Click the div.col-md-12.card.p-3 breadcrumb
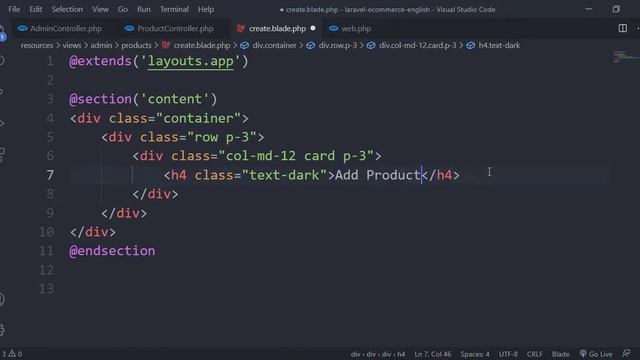640x360 pixels. (x=418, y=45)
